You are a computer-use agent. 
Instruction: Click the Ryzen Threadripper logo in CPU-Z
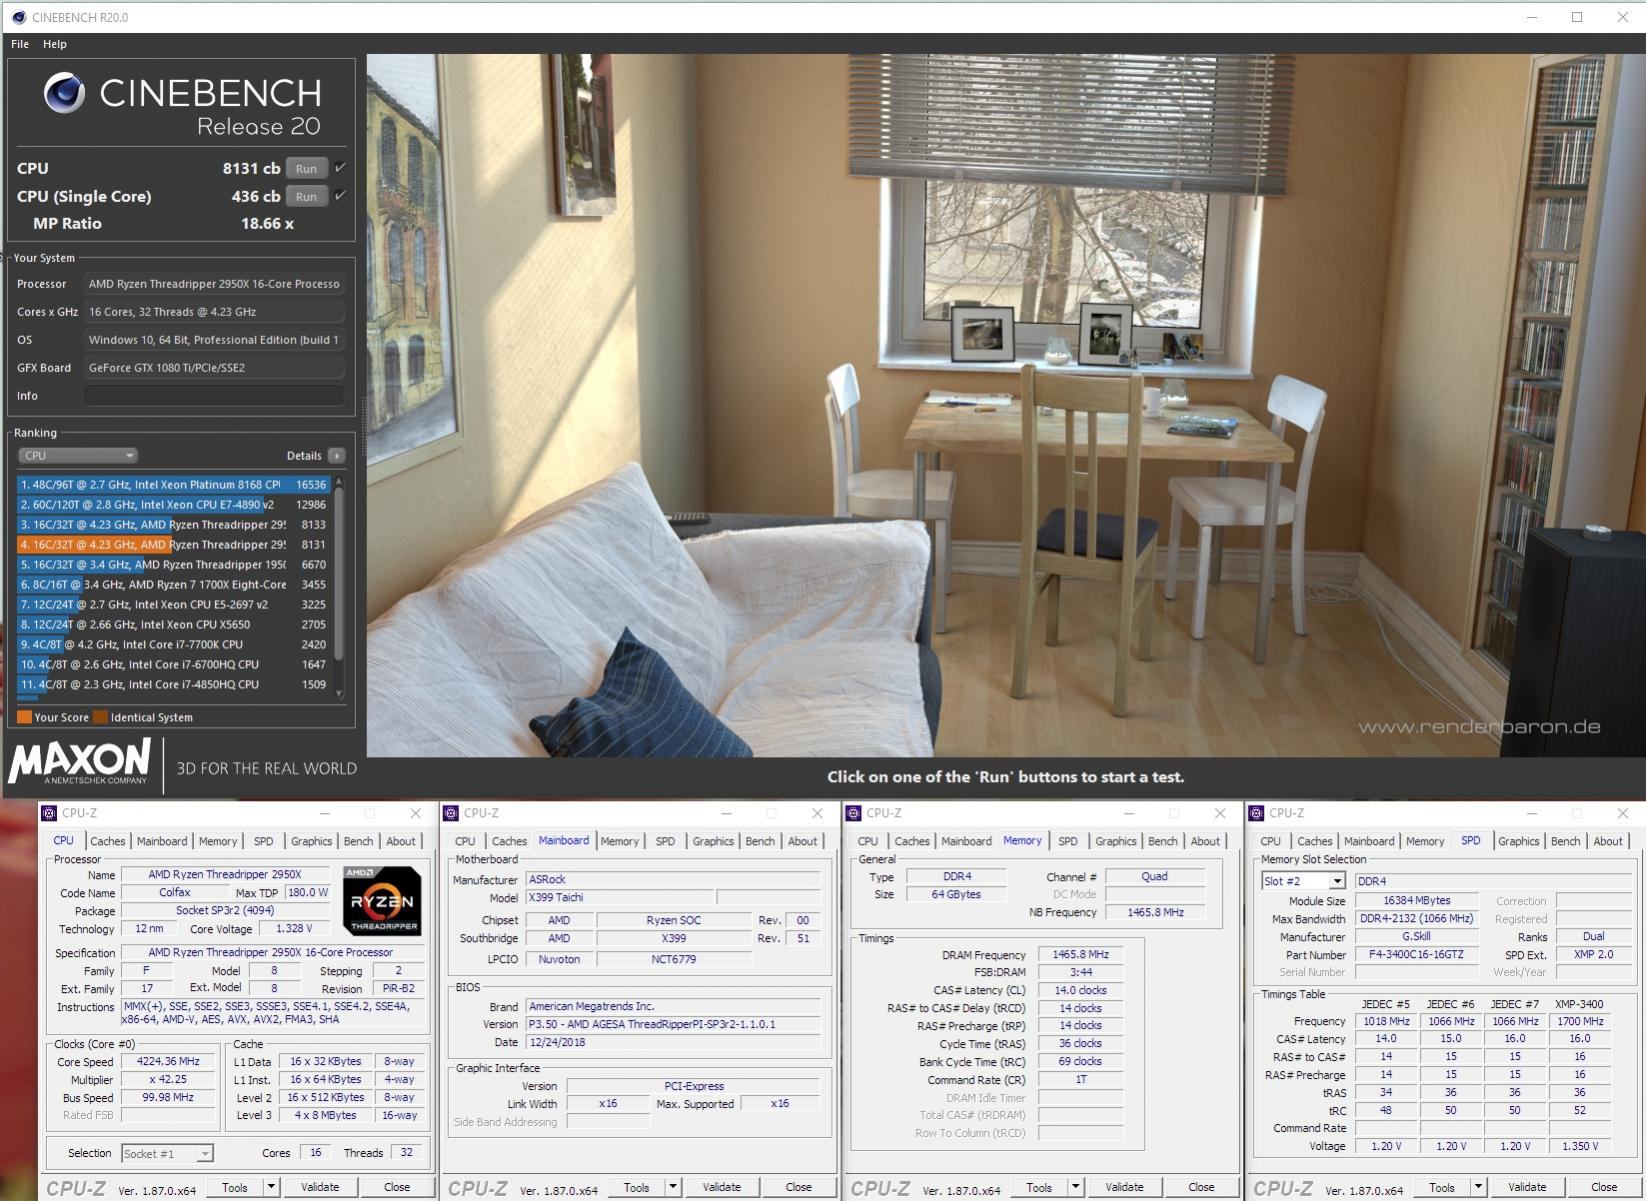(x=382, y=901)
